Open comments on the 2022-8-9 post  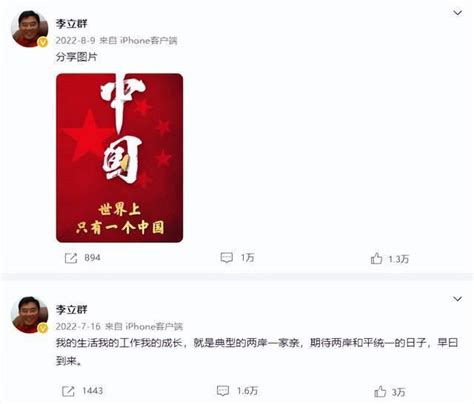point(227,258)
